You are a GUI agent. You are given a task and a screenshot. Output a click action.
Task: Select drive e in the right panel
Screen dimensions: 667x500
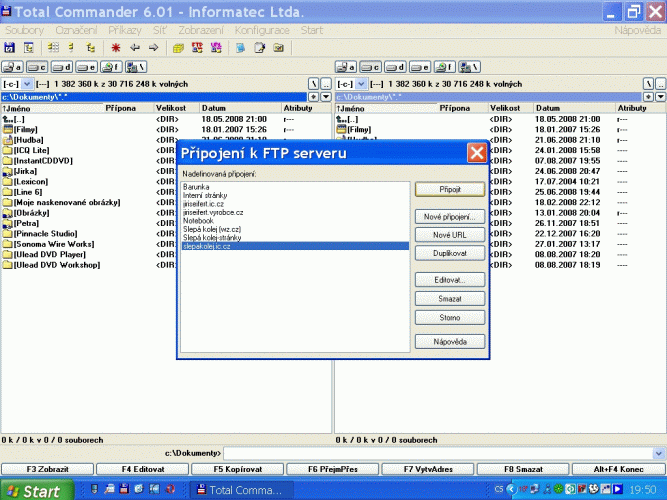pyautogui.click(x=420, y=66)
